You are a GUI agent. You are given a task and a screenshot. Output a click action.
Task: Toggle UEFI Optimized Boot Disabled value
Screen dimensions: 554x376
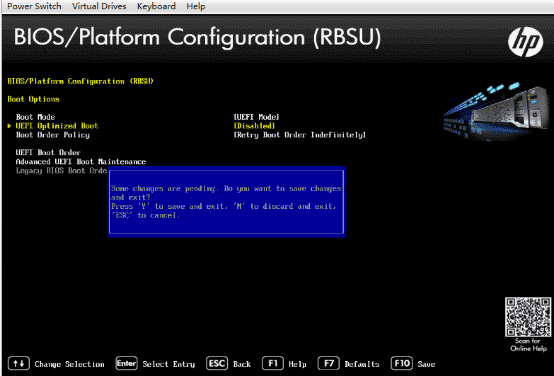point(254,126)
